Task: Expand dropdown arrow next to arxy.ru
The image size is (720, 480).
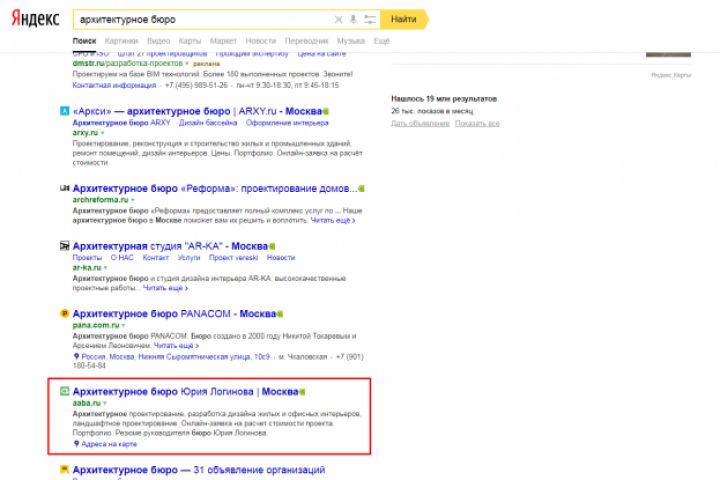Action: (102, 133)
